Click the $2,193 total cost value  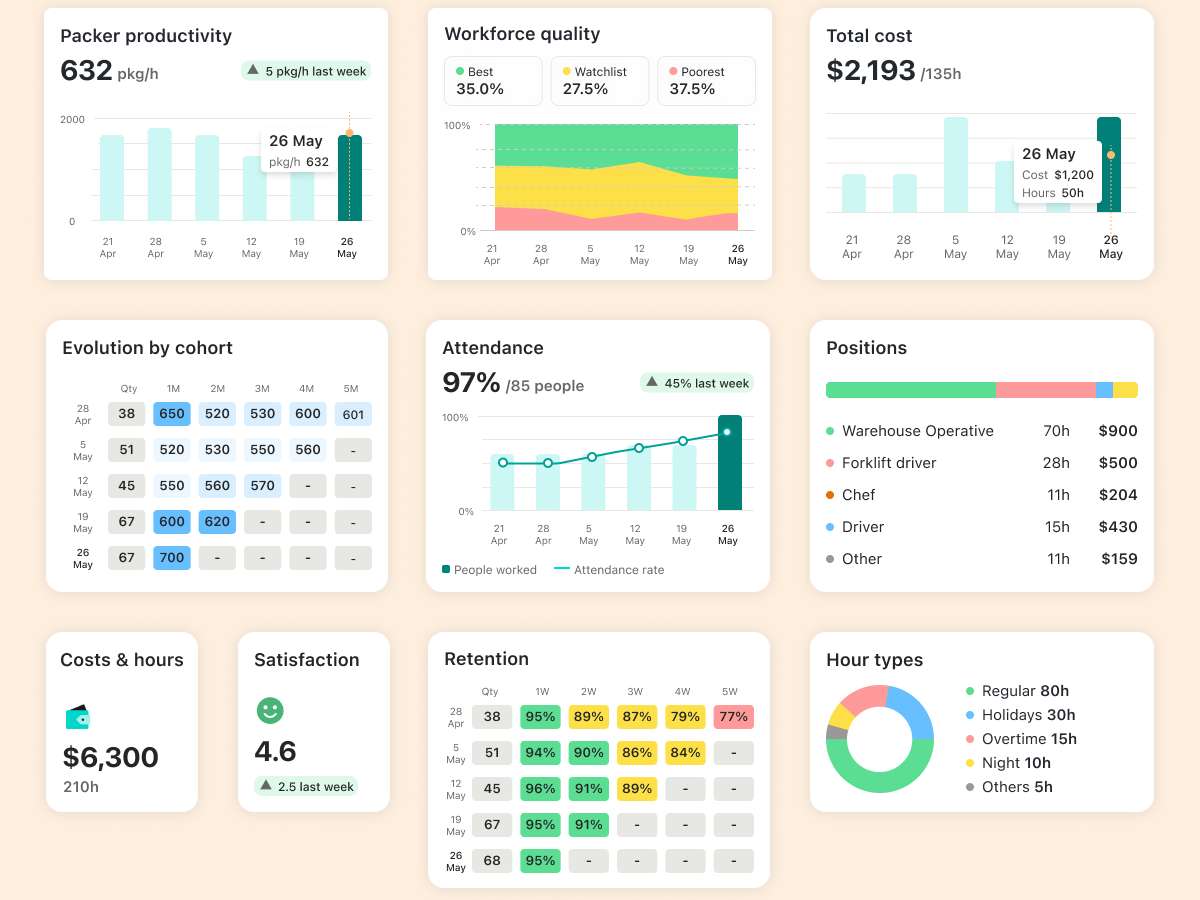871,70
